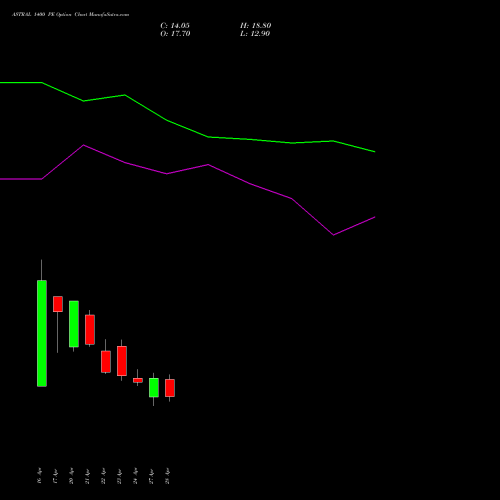The height and width of the screenshot is (500, 500).
Task: Click the 16 Apr date label
Action: [39, 476]
